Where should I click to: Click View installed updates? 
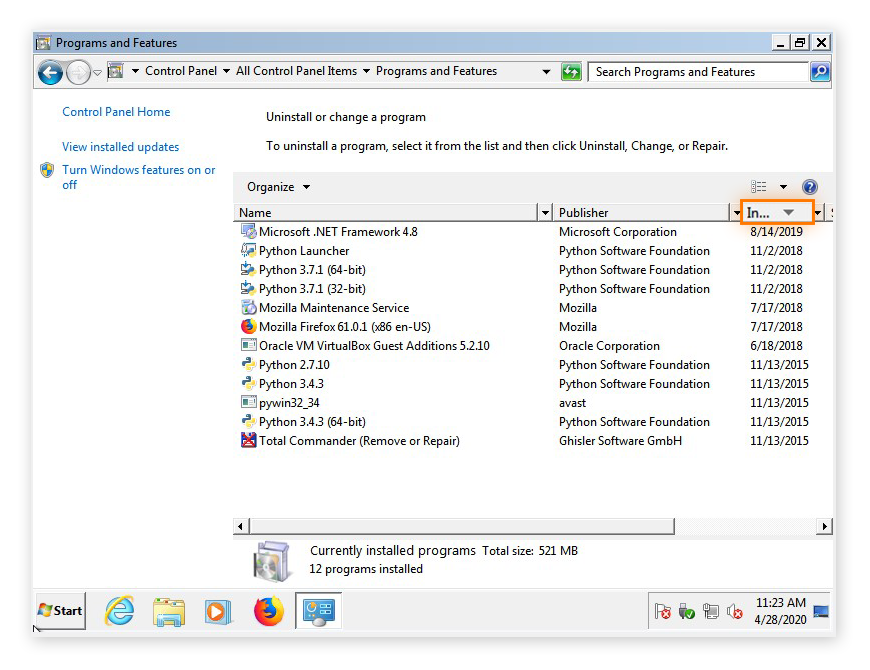[x=120, y=146]
